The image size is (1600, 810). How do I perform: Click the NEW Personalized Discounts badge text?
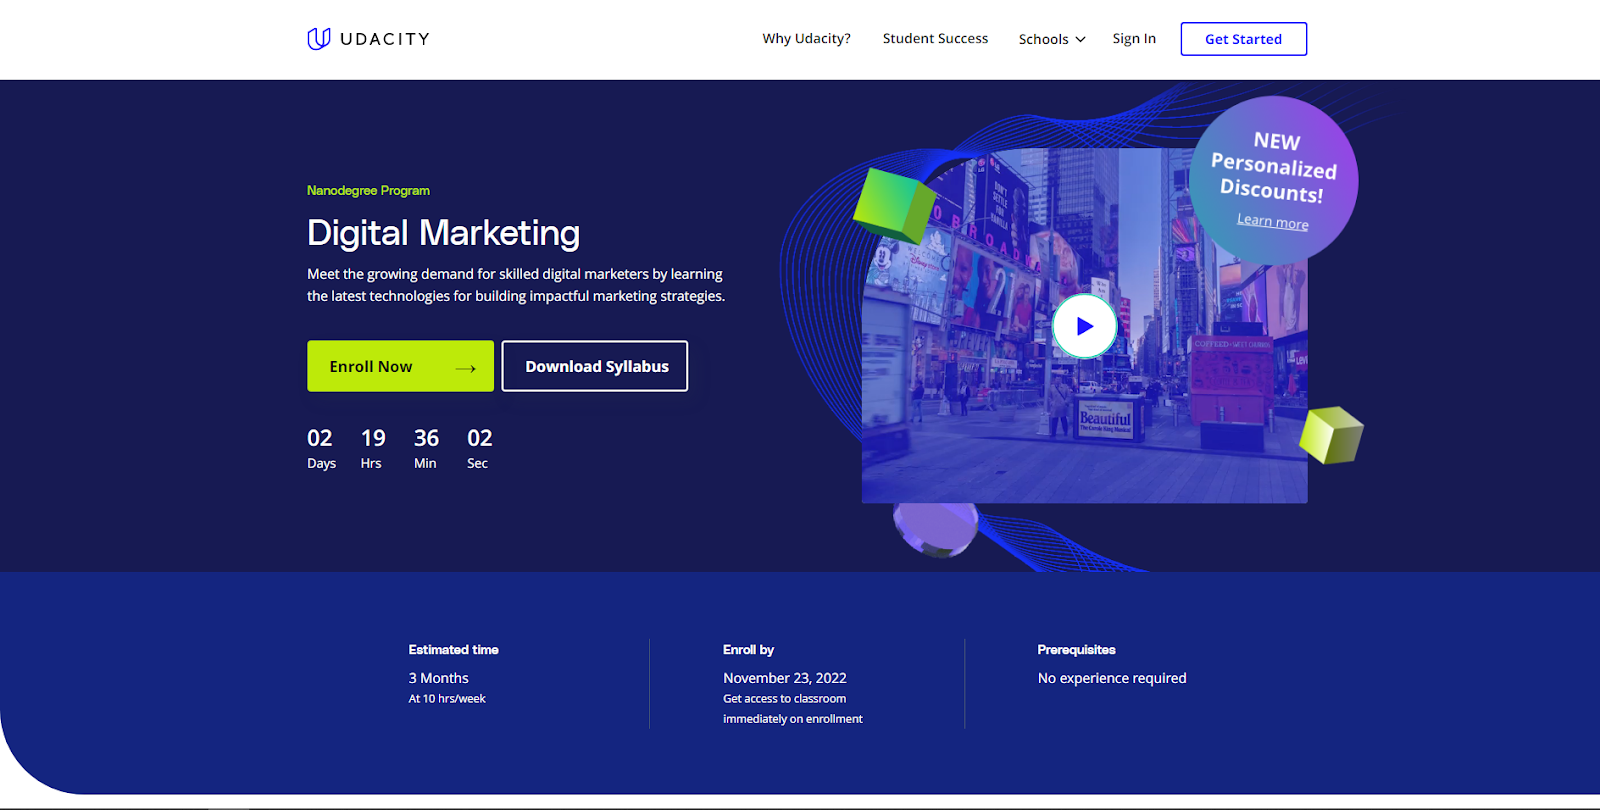(1274, 167)
